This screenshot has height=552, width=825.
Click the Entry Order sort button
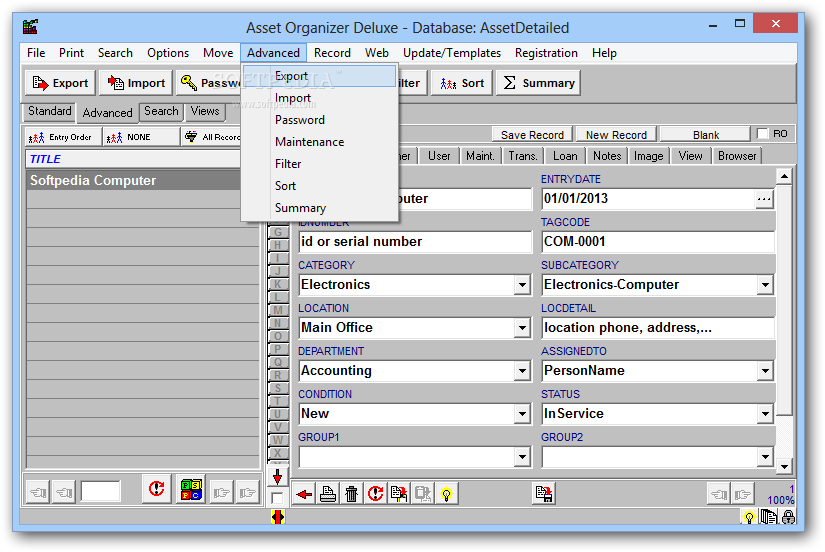click(x=63, y=137)
